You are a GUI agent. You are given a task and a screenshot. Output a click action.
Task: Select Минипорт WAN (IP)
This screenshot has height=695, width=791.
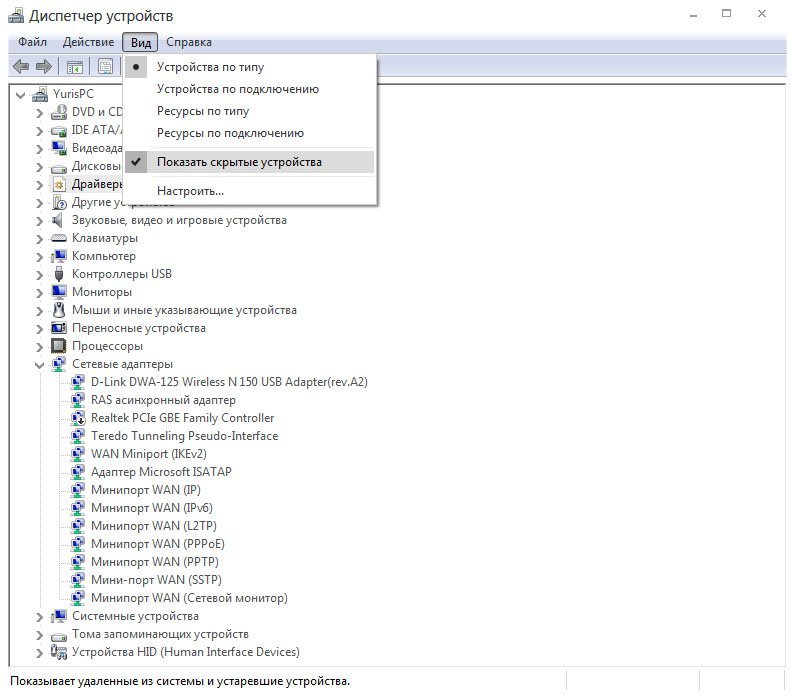(145, 490)
